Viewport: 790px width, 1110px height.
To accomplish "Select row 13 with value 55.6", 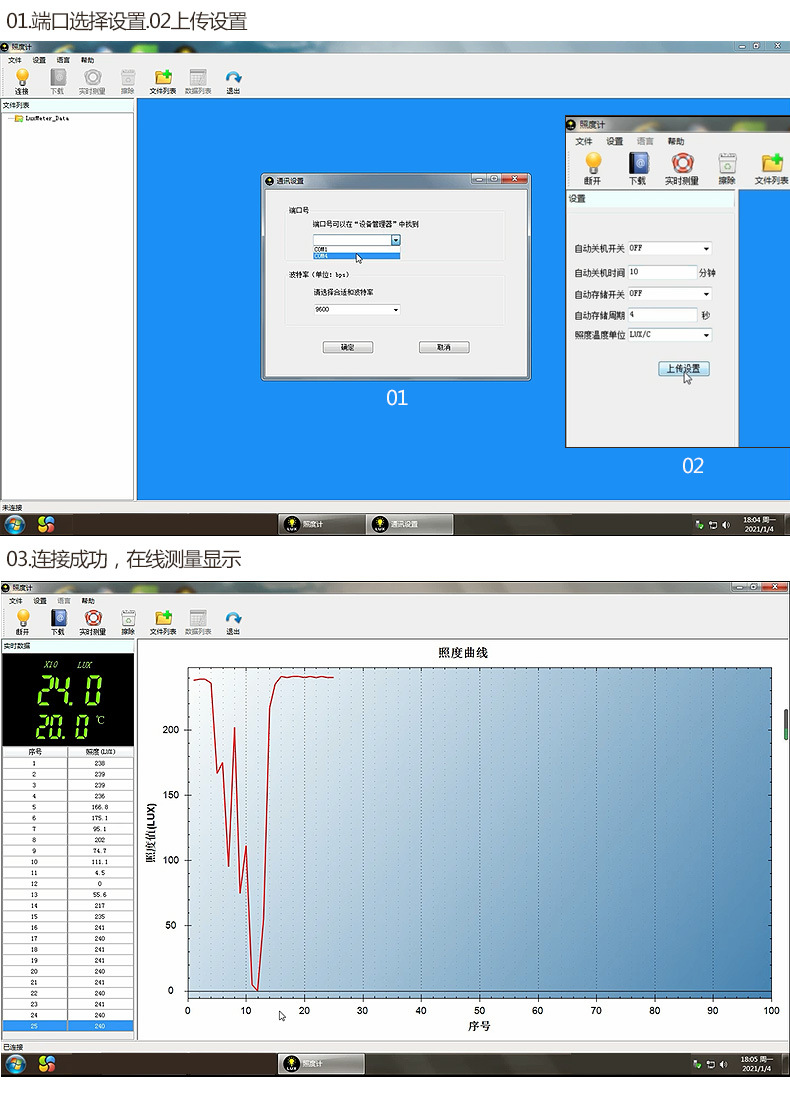I will pos(68,895).
